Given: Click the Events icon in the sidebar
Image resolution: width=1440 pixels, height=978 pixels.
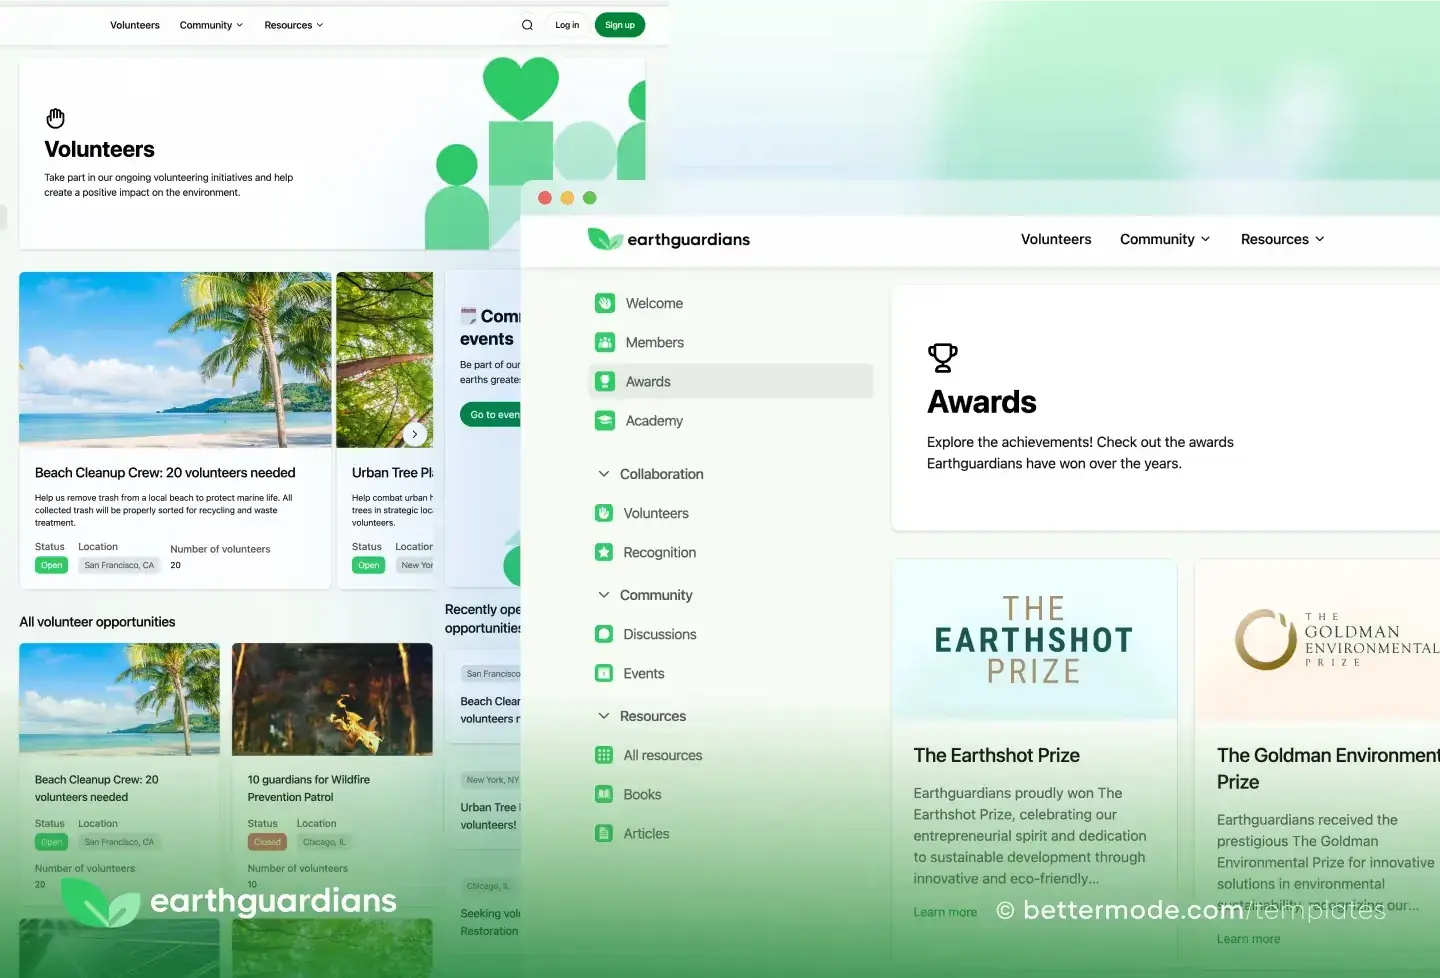Looking at the screenshot, I should click(x=604, y=673).
